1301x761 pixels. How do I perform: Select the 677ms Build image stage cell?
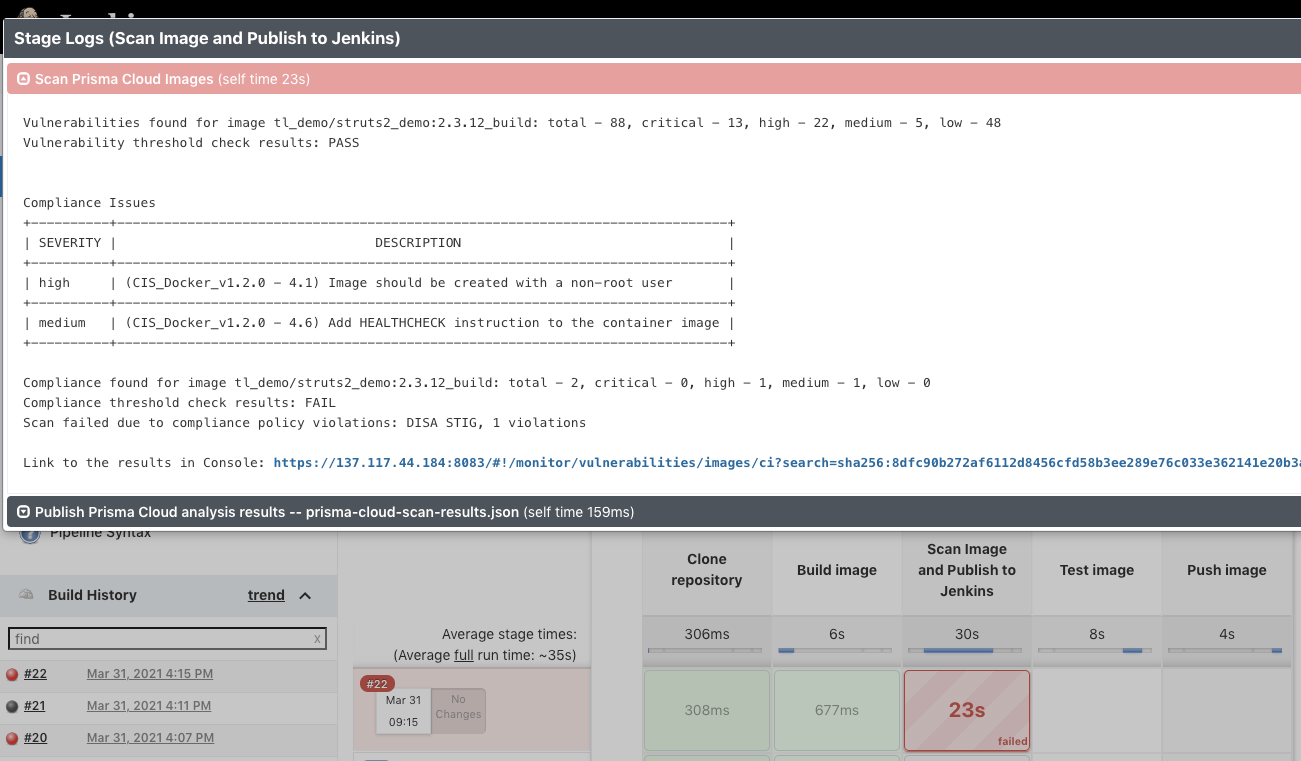pyautogui.click(x=837, y=710)
